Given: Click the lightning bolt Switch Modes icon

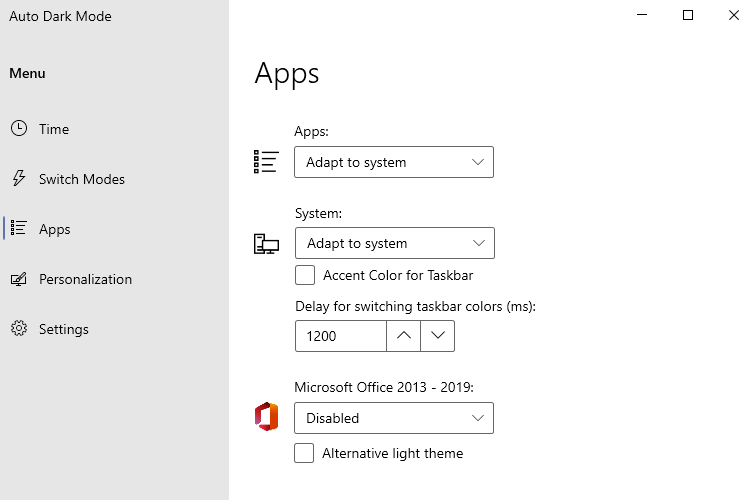Looking at the screenshot, I should tap(19, 178).
